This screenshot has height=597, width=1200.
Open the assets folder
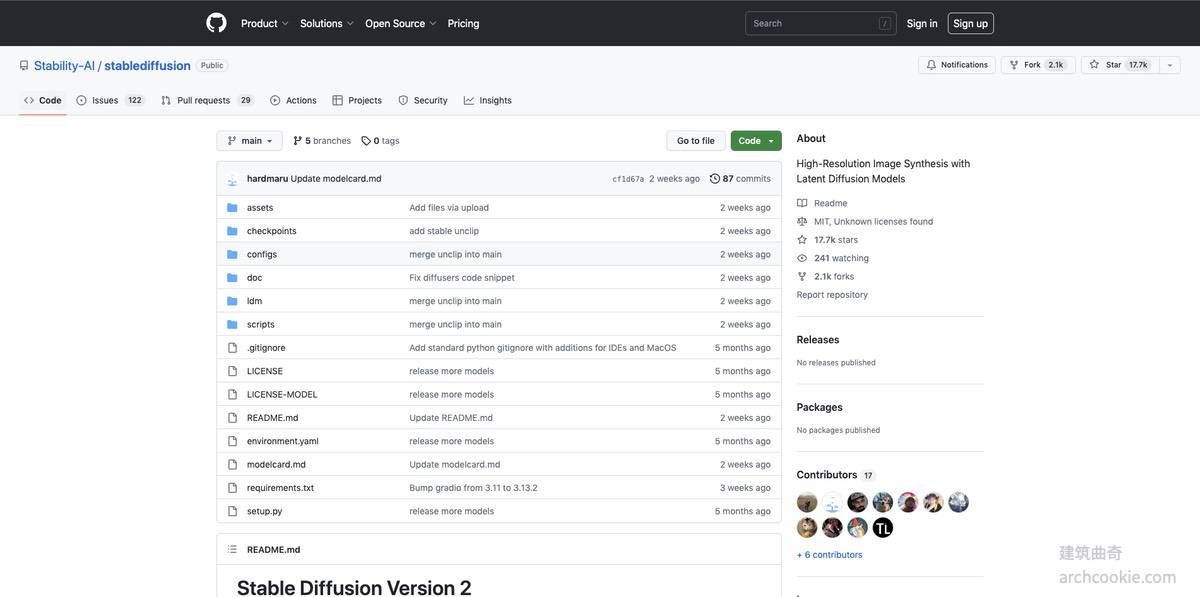(x=260, y=208)
